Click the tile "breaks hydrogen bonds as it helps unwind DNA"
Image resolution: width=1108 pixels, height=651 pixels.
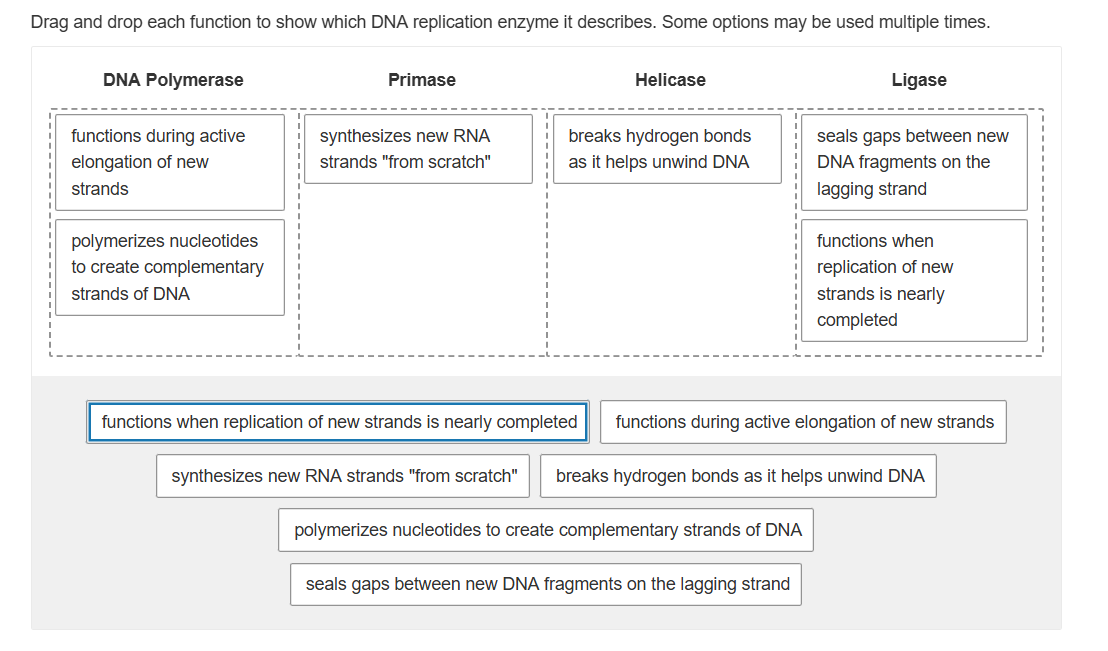[738, 475]
